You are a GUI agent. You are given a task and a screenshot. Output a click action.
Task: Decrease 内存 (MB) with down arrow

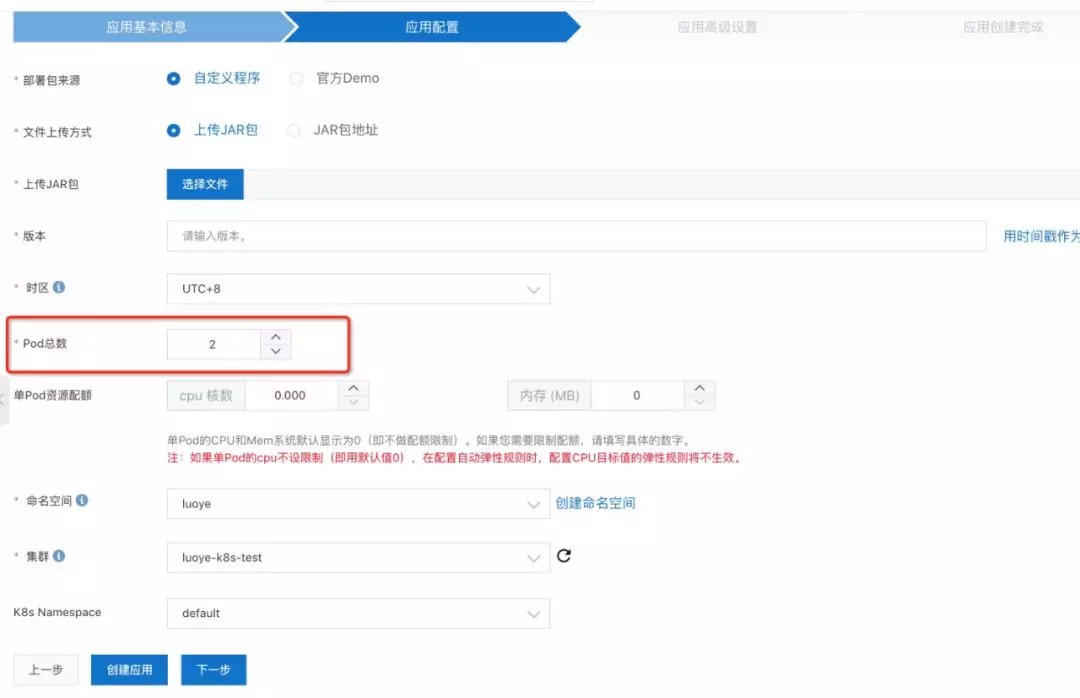point(700,402)
